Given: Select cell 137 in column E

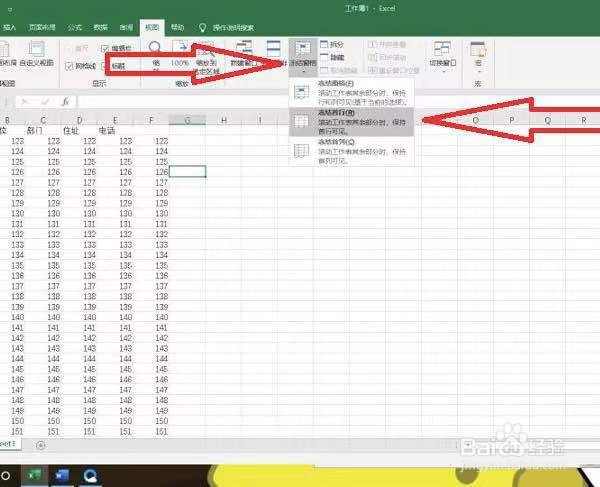Looking at the screenshot, I should pos(115,286).
